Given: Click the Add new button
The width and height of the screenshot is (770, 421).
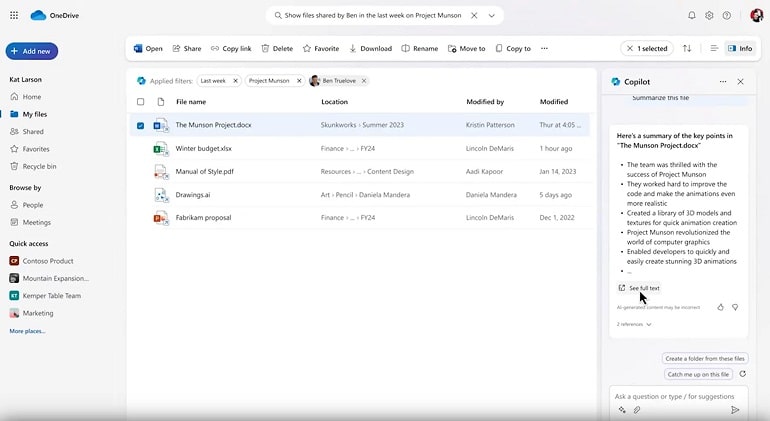Looking at the screenshot, I should tap(32, 51).
